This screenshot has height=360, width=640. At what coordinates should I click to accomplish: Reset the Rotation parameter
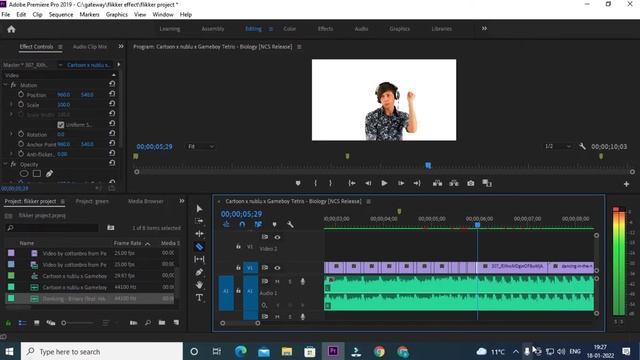[112, 133]
